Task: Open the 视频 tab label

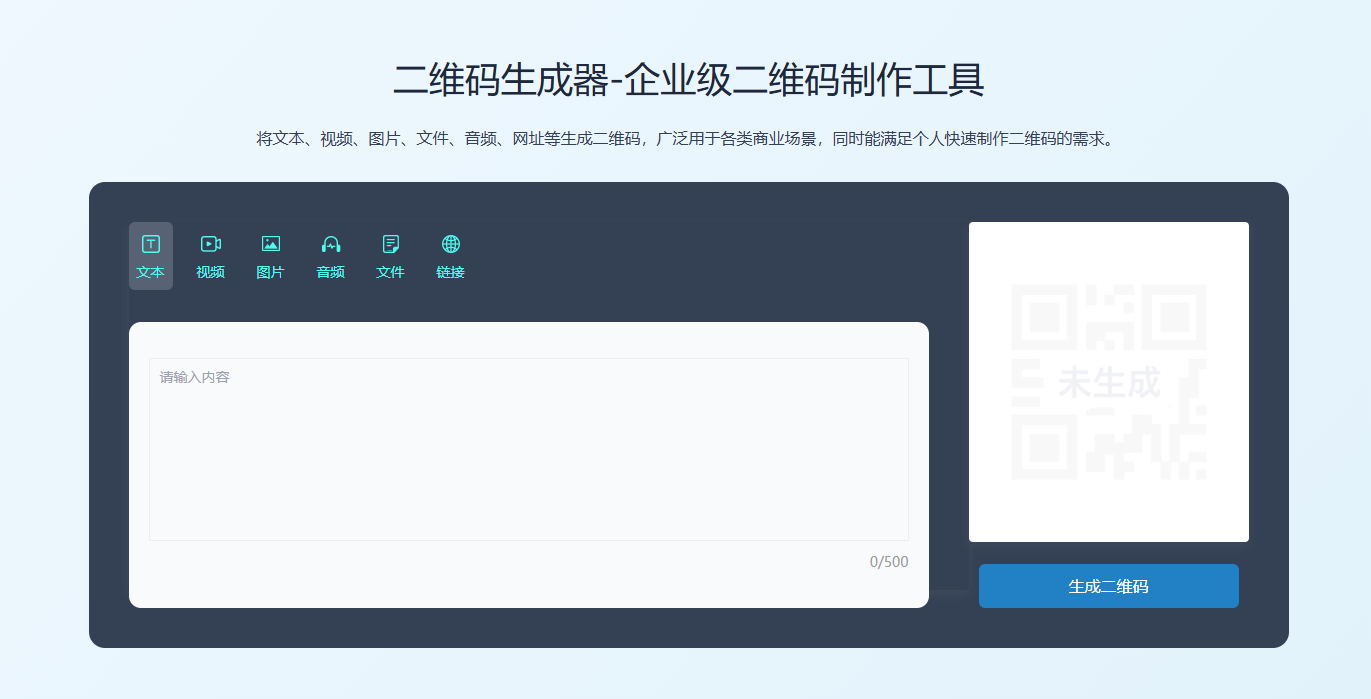Action: [211, 272]
